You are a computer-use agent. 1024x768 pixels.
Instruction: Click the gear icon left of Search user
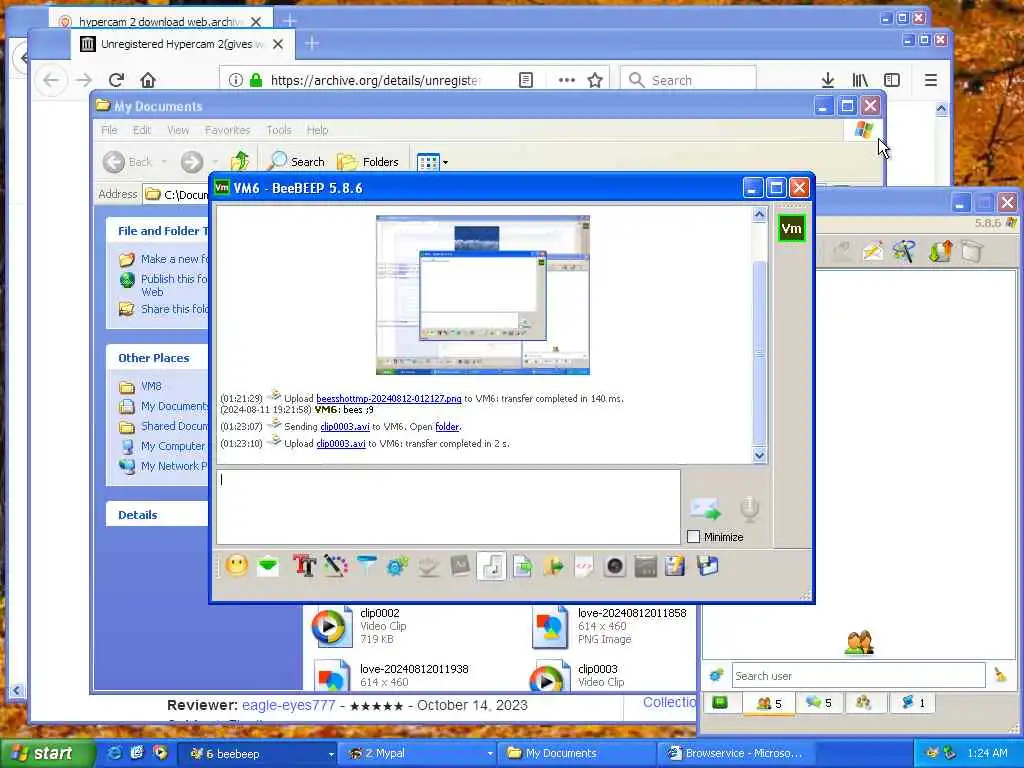[x=716, y=675]
